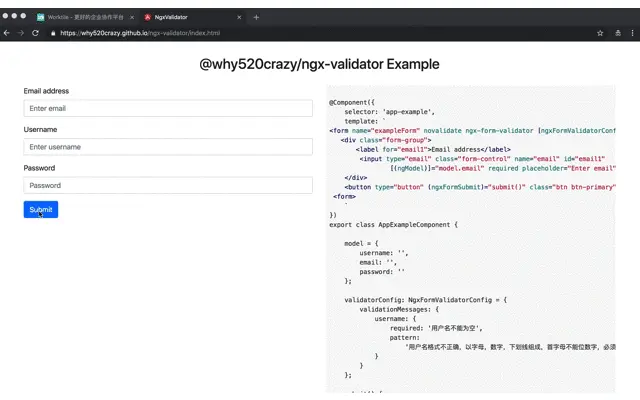Viewport: 640px width, 400px height.
Task: Click the validationMessages: { code line
Action: coord(399,309)
